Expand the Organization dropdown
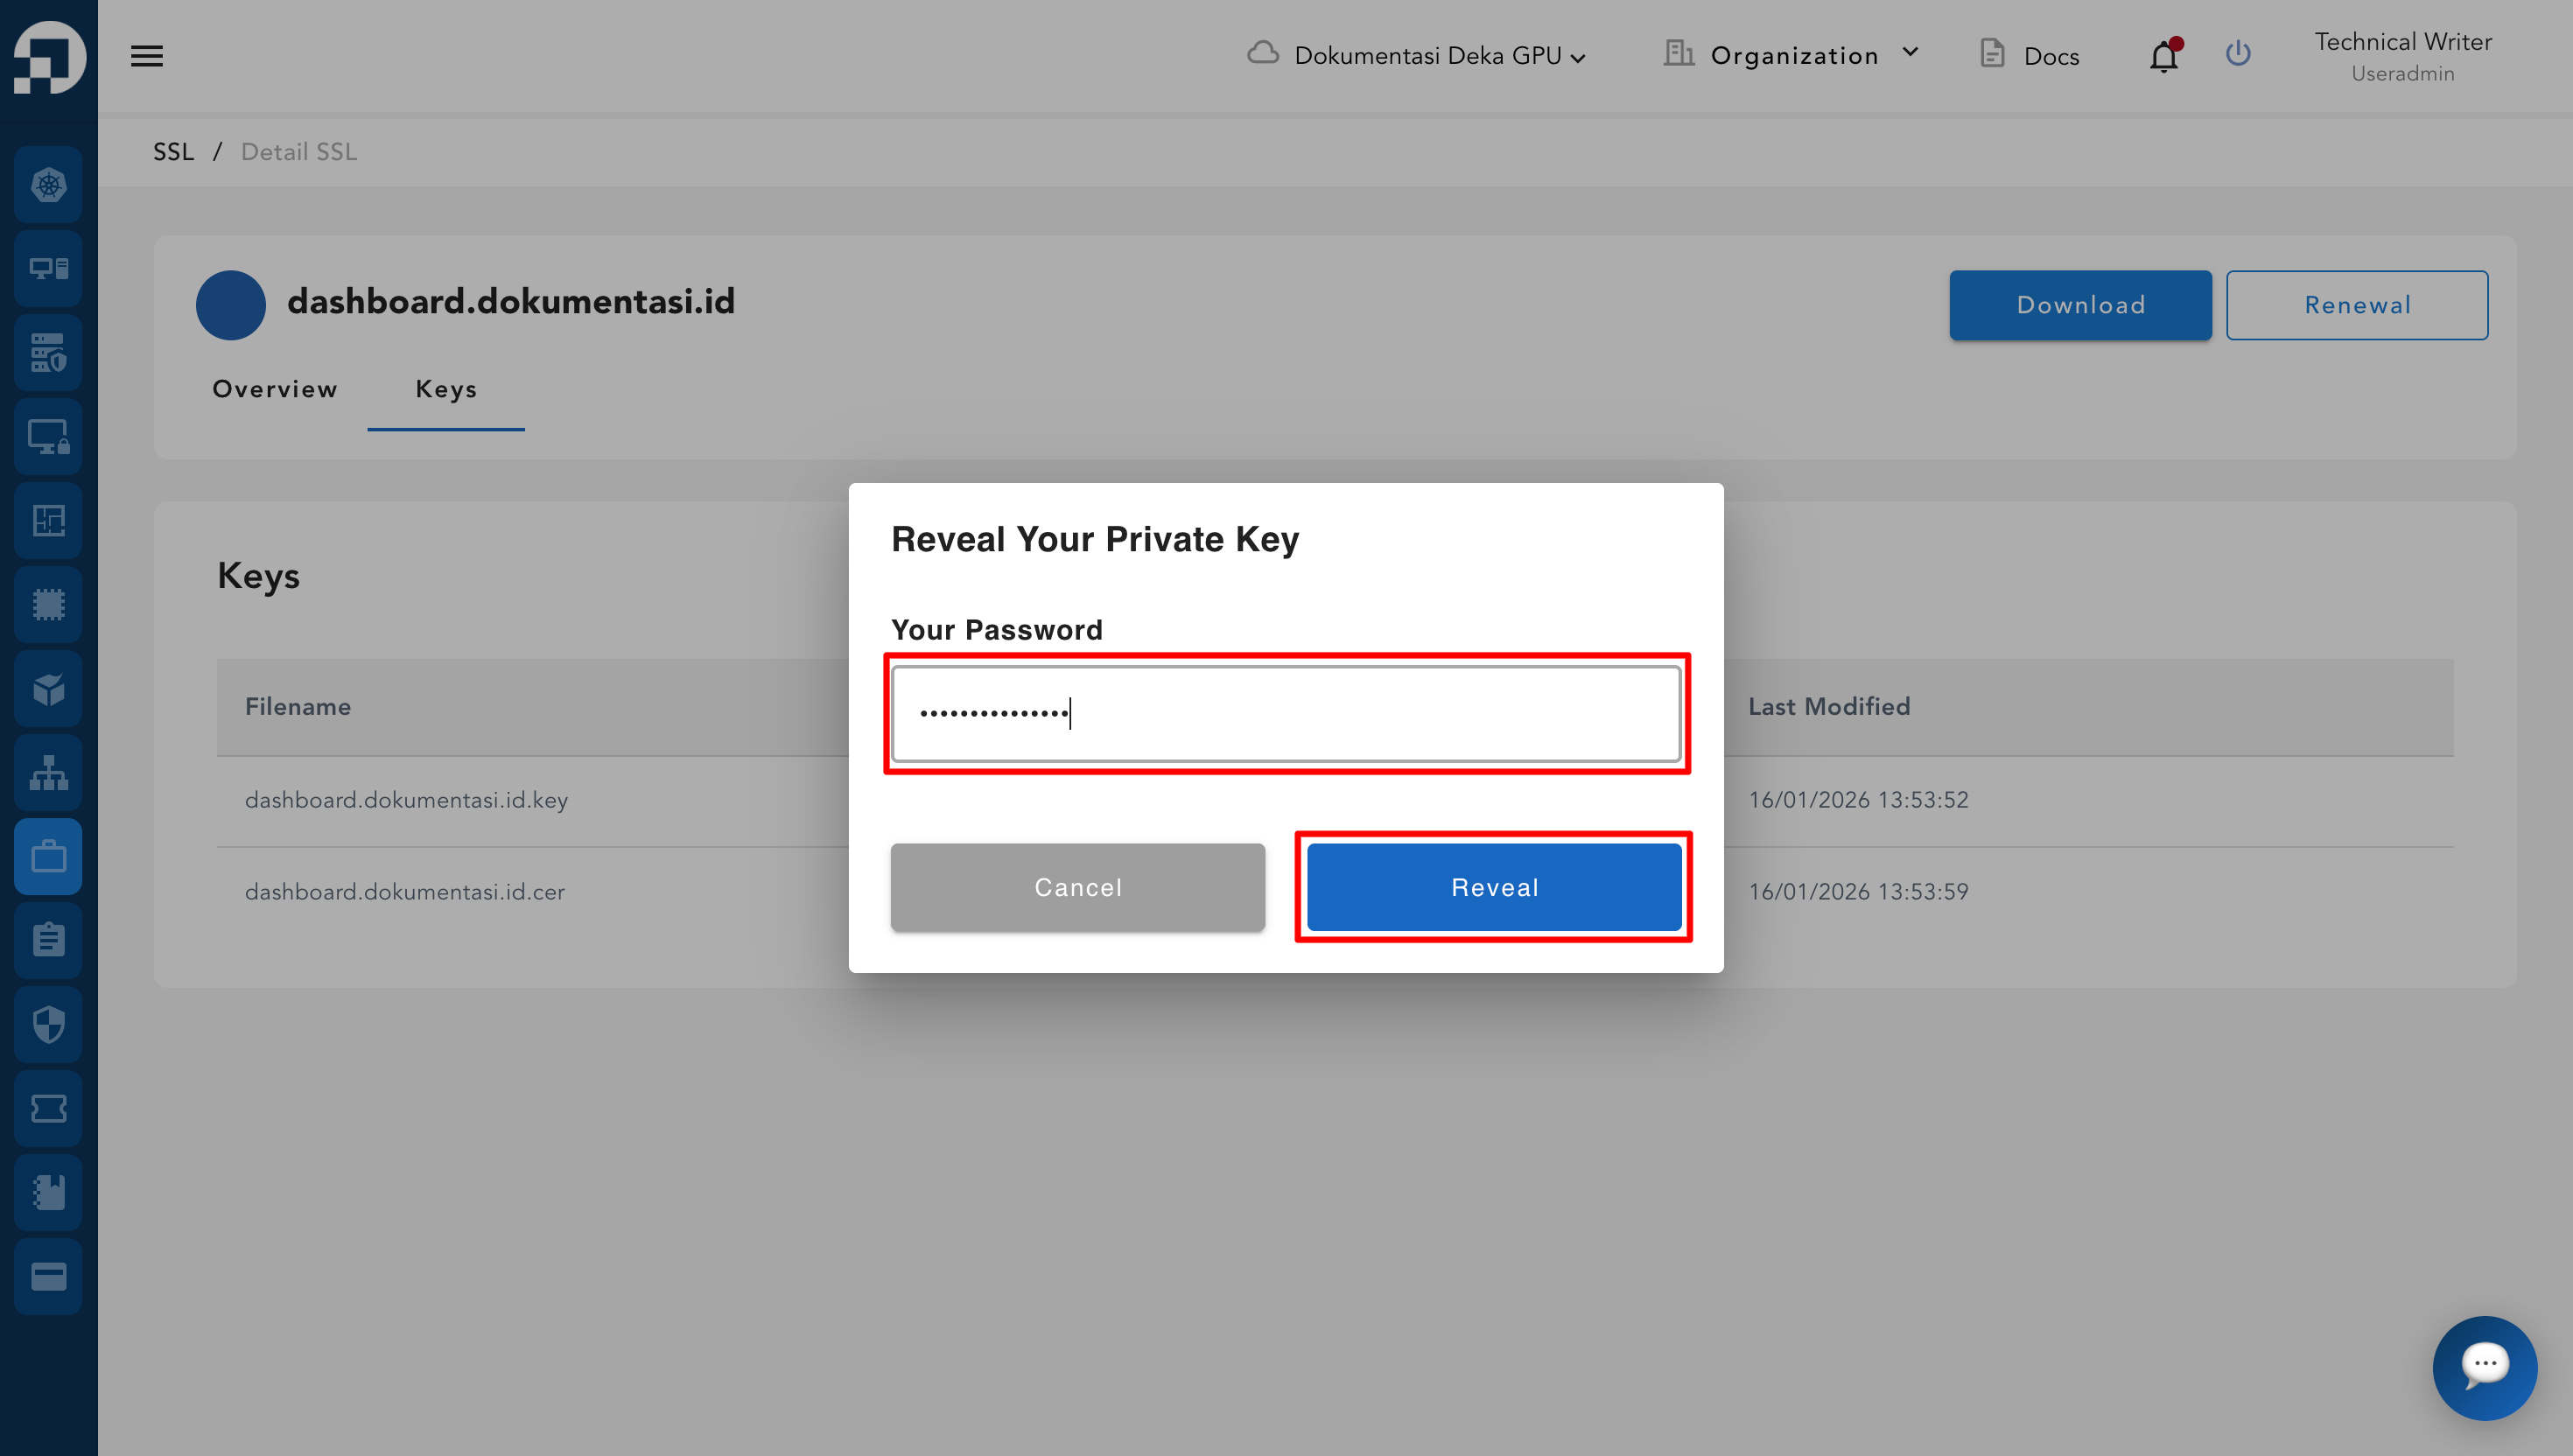2573x1456 pixels. [1792, 56]
